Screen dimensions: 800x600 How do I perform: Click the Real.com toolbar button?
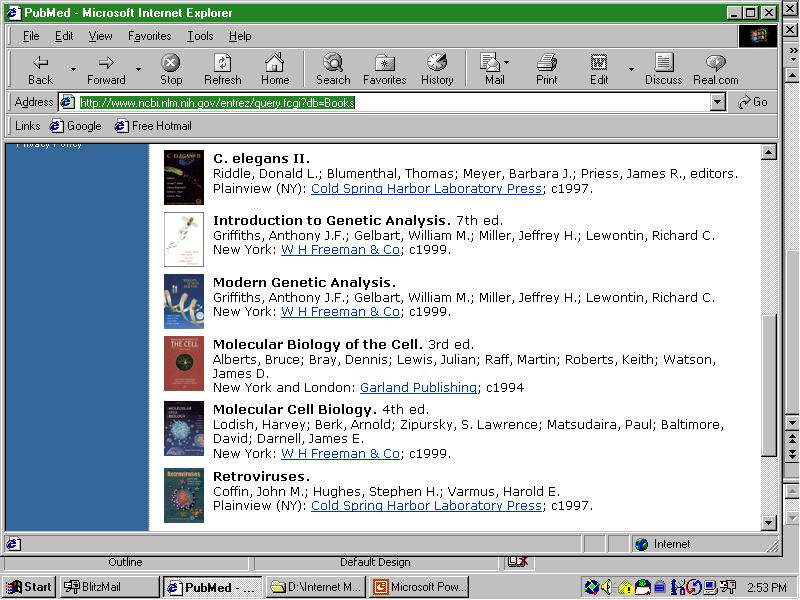click(716, 69)
